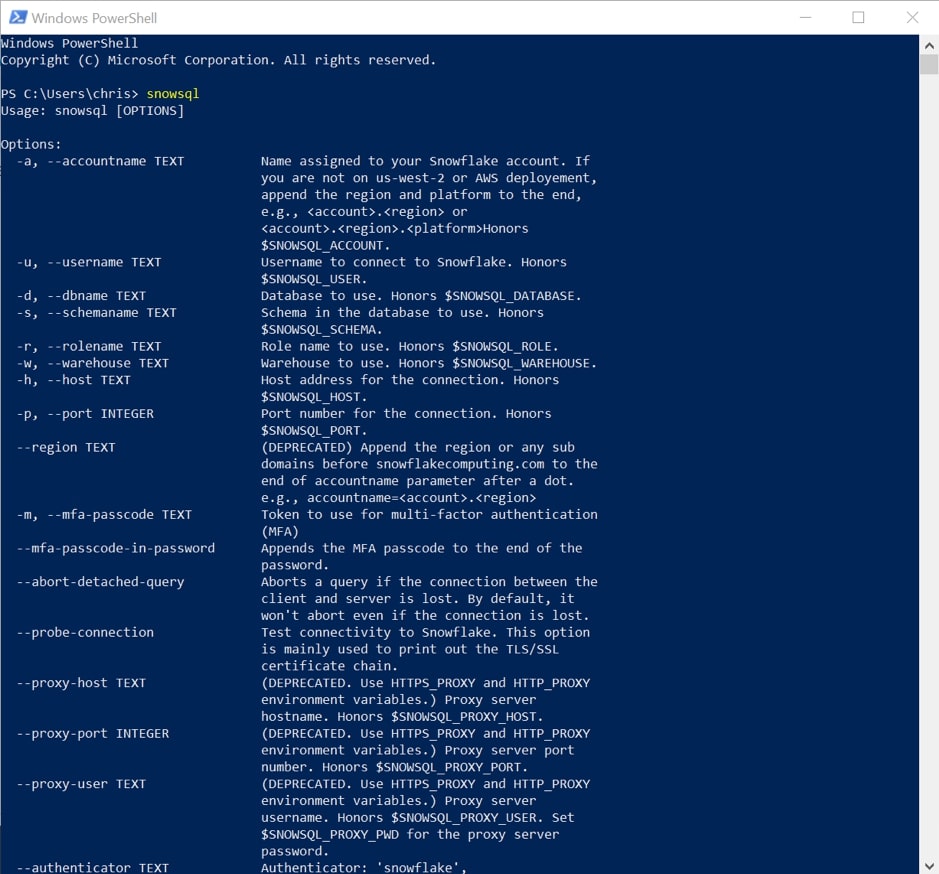Viewport: 939px width, 874px height.
Task: Click the 'snowsql' command text in the prompt
Action: (x=172, y=93)
